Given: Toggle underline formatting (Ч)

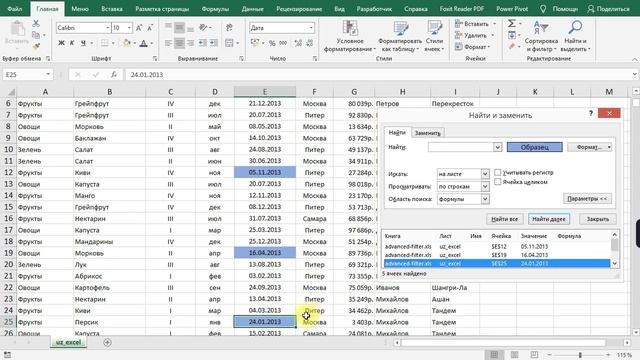Looking at the screenshot, I should point(83,43).
